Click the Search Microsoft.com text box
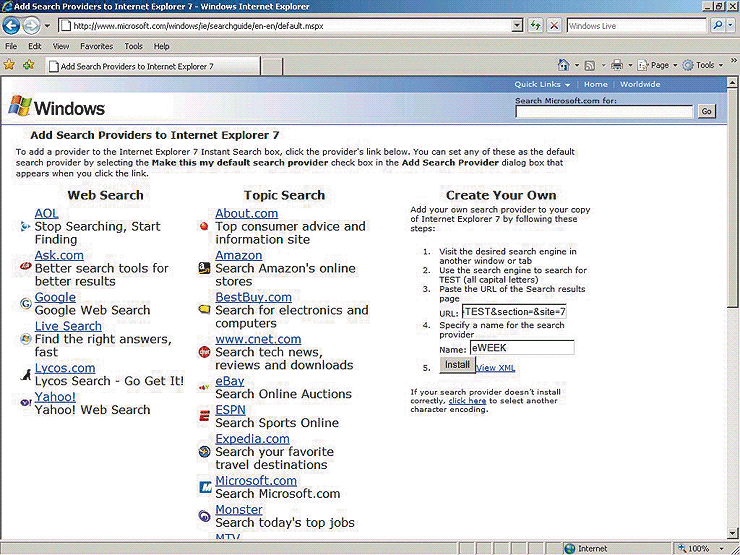740x555 pixels. pyautogui.click(x=604, y=112)
